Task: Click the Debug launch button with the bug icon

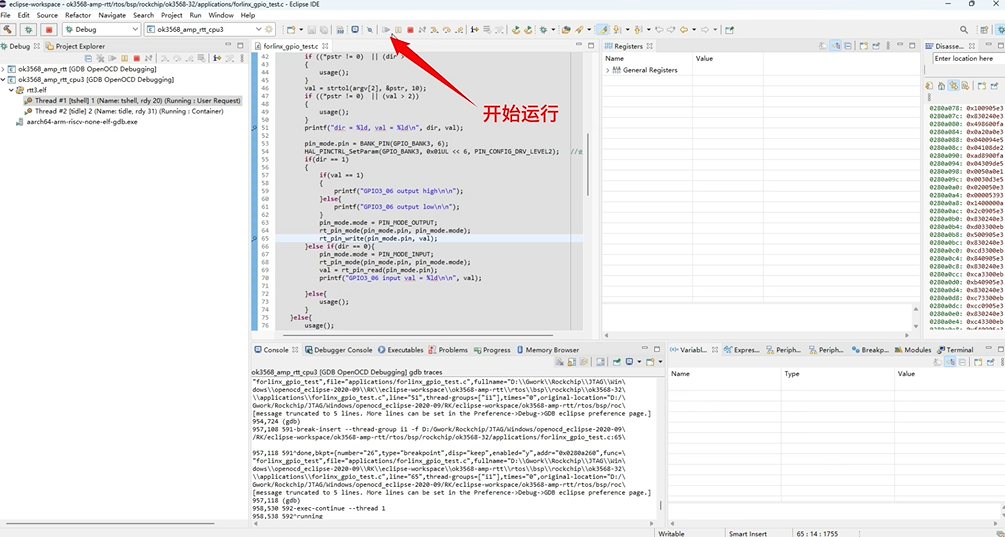Action: tap(28, 29)
